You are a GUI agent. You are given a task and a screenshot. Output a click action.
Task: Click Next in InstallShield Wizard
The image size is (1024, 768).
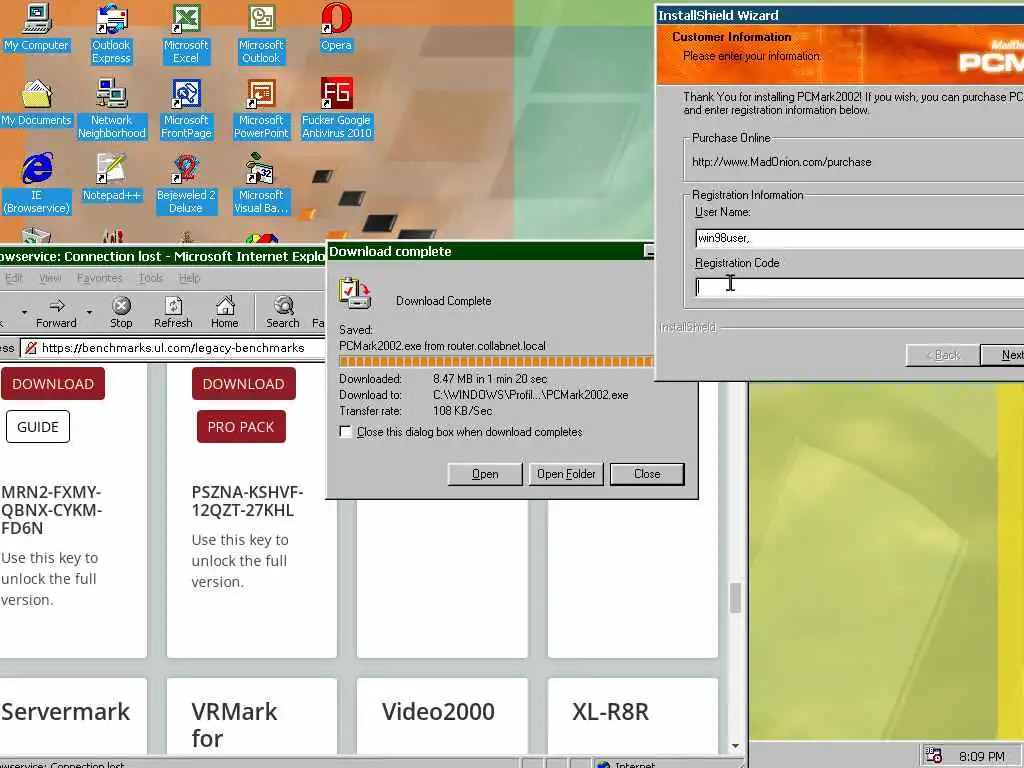pyautogui.click(x=1003, y=355)
